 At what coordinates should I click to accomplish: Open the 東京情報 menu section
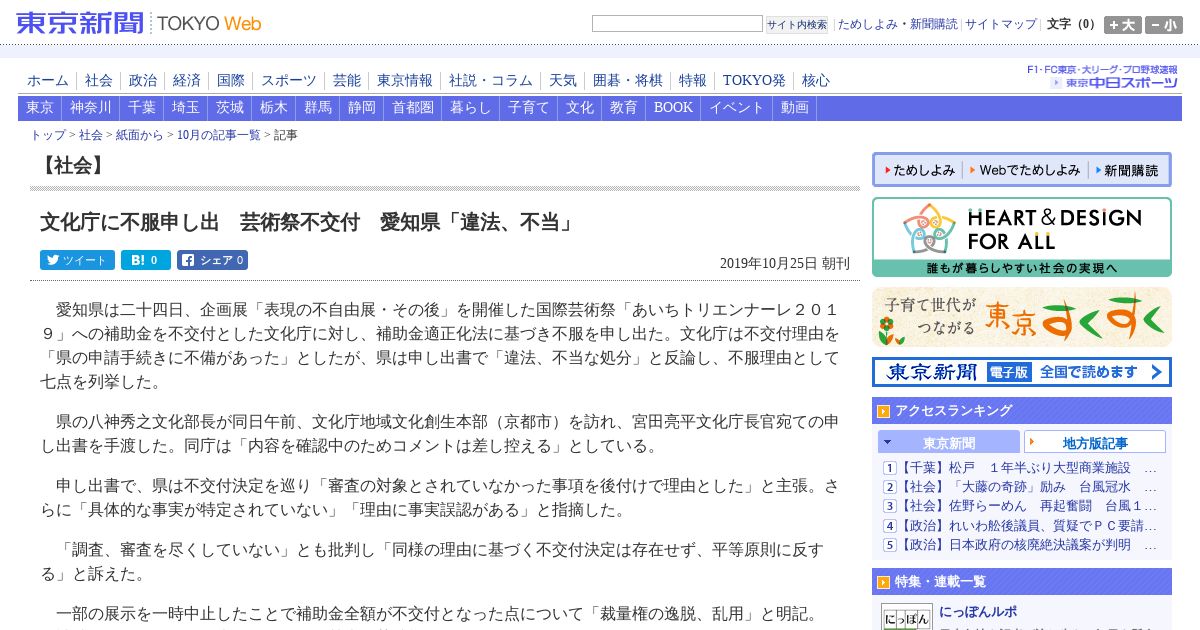405,80
